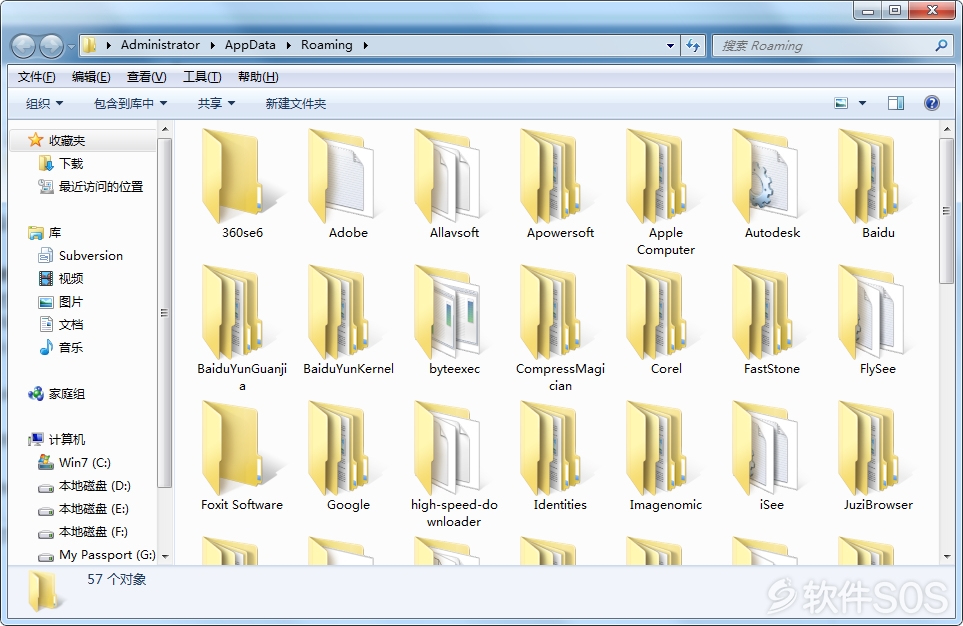Screen dimensions: 963x626
Task: Toggle the preview pane icon
Action: (x=896, y=103)
